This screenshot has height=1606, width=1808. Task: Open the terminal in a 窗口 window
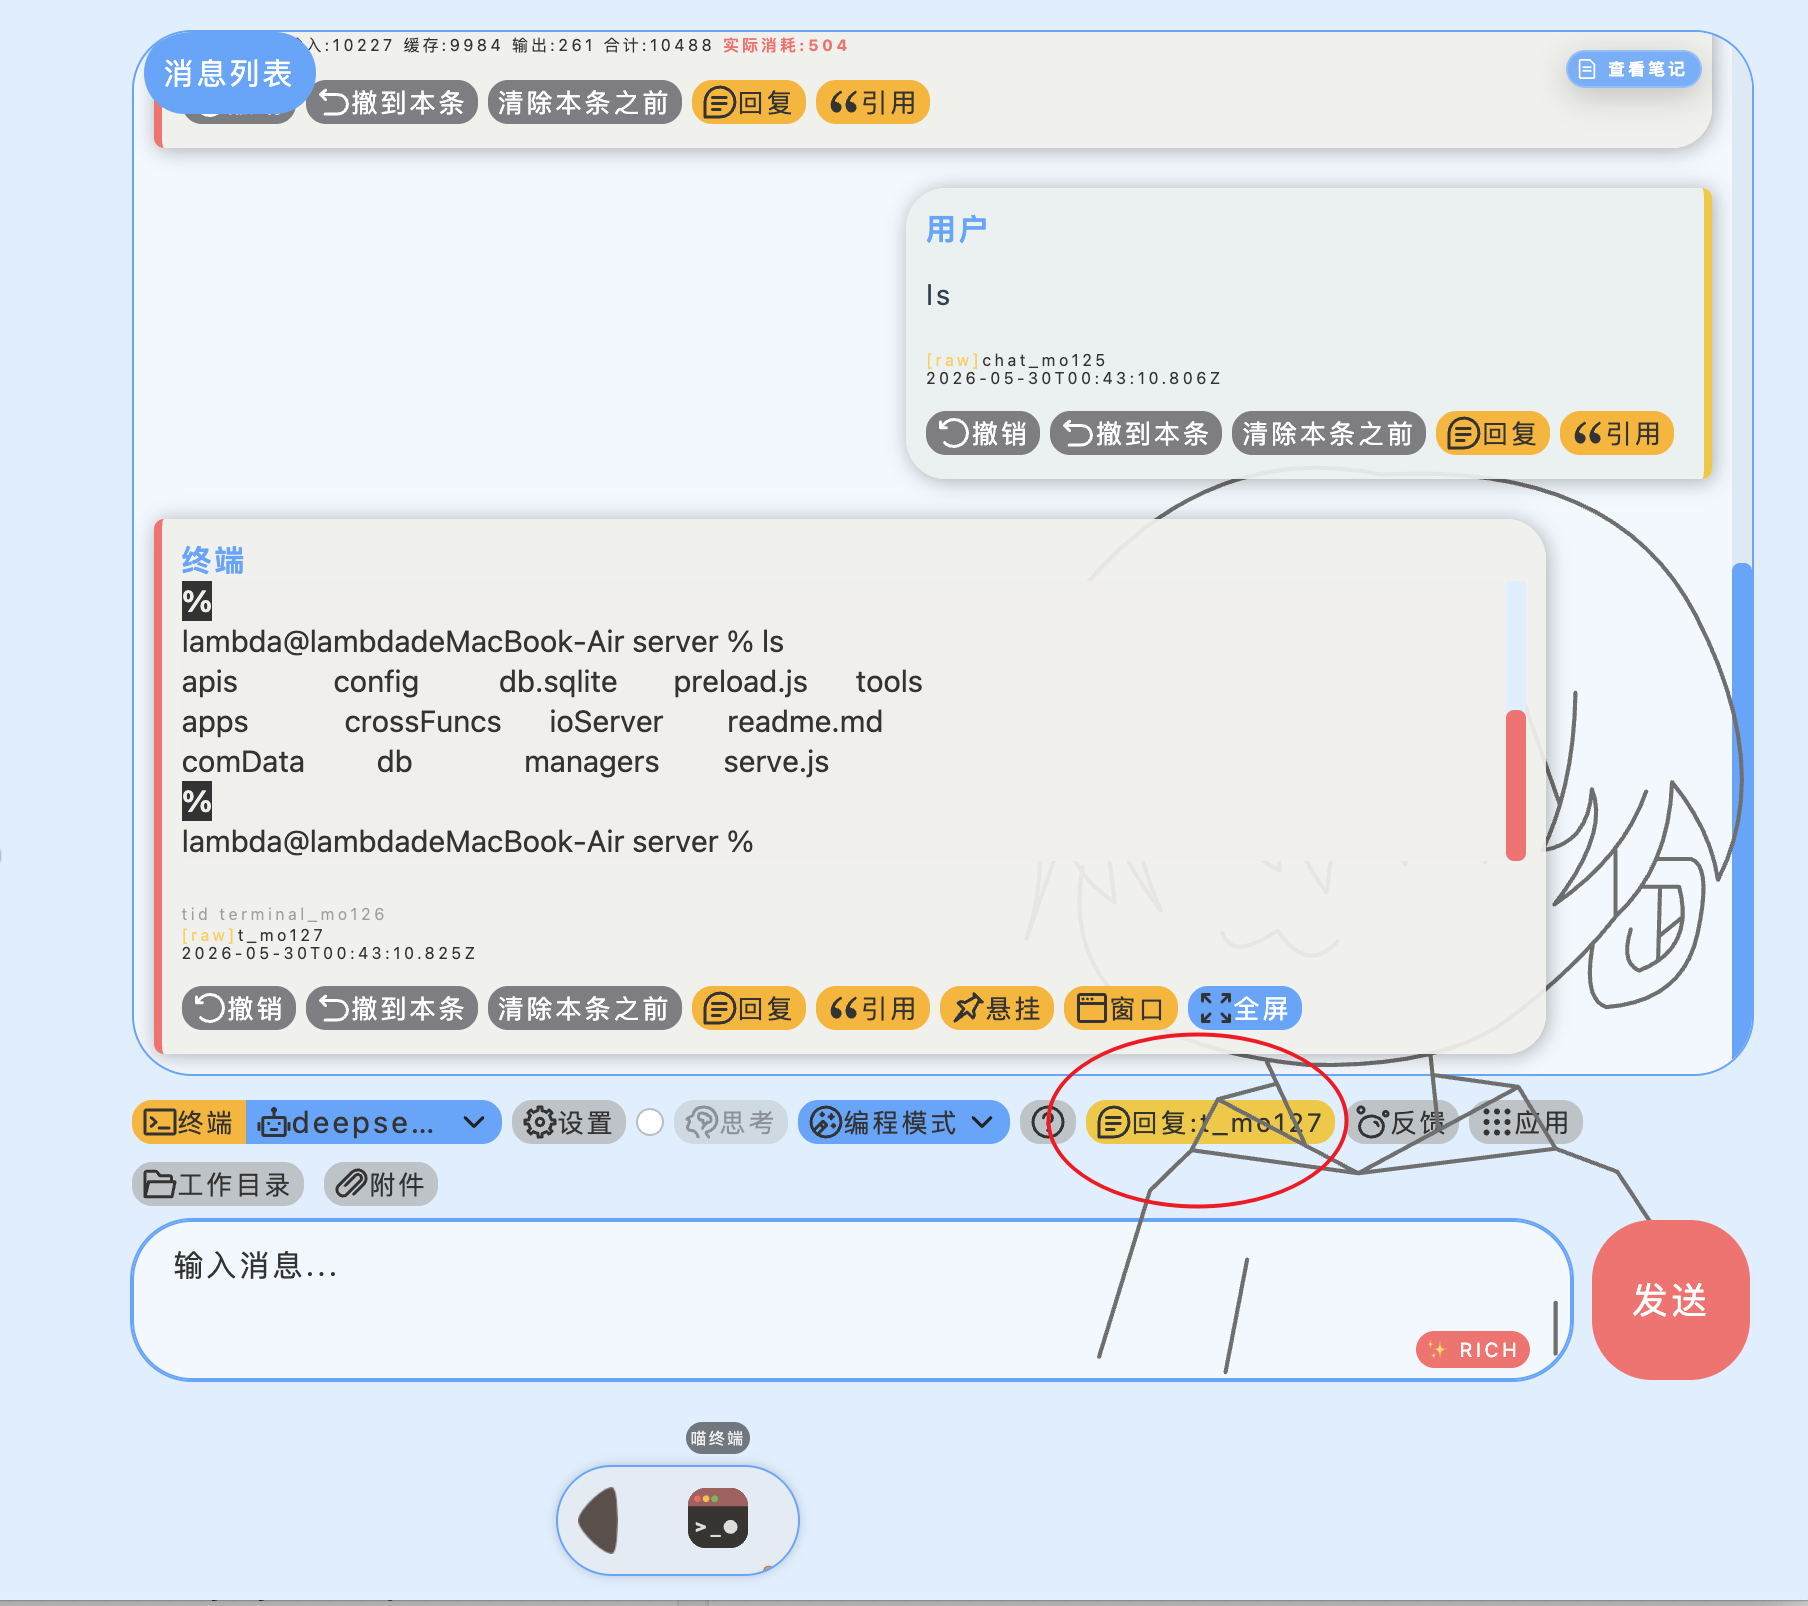click(x=1120, y=1008)
